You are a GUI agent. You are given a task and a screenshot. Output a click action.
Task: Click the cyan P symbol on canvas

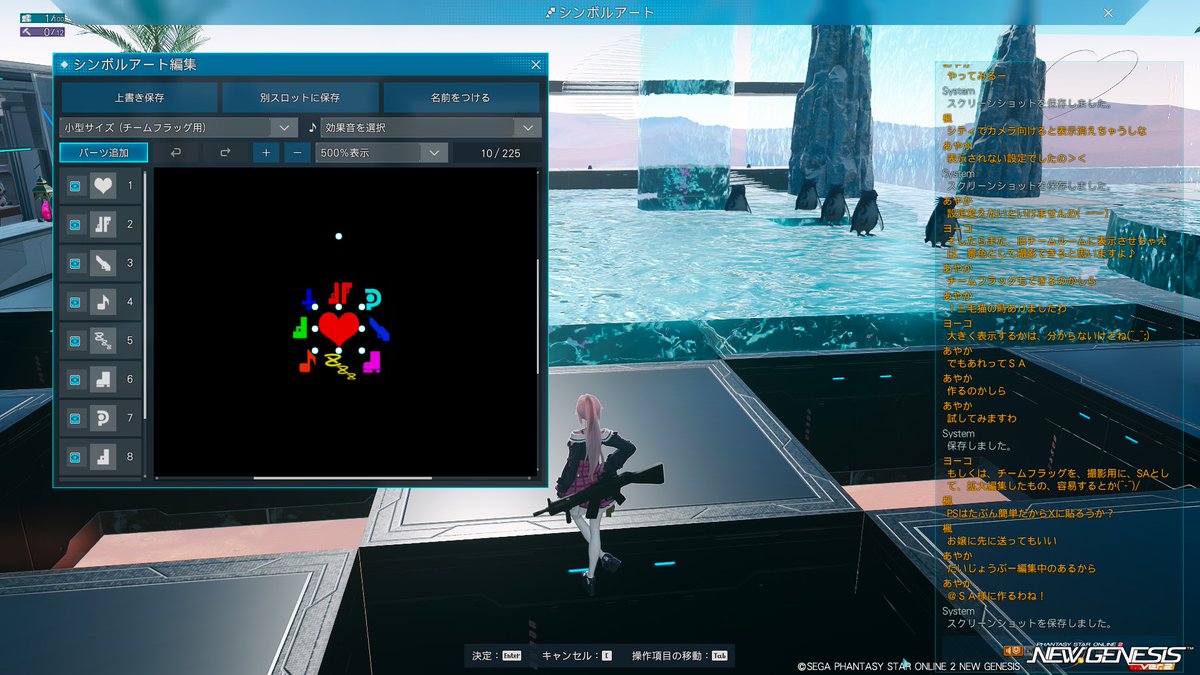point(372,299)
